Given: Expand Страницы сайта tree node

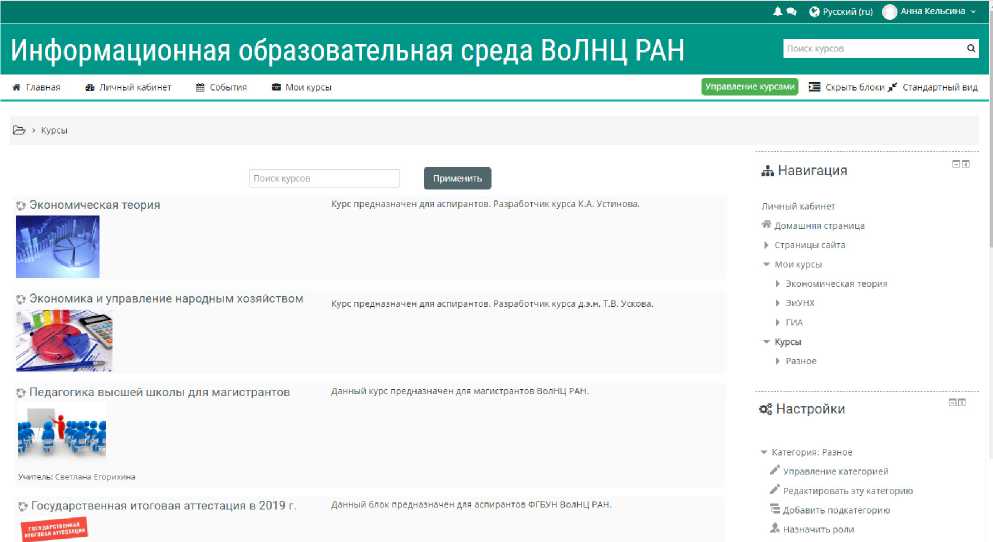Looking at the screenshot, I should coord(766,245).
